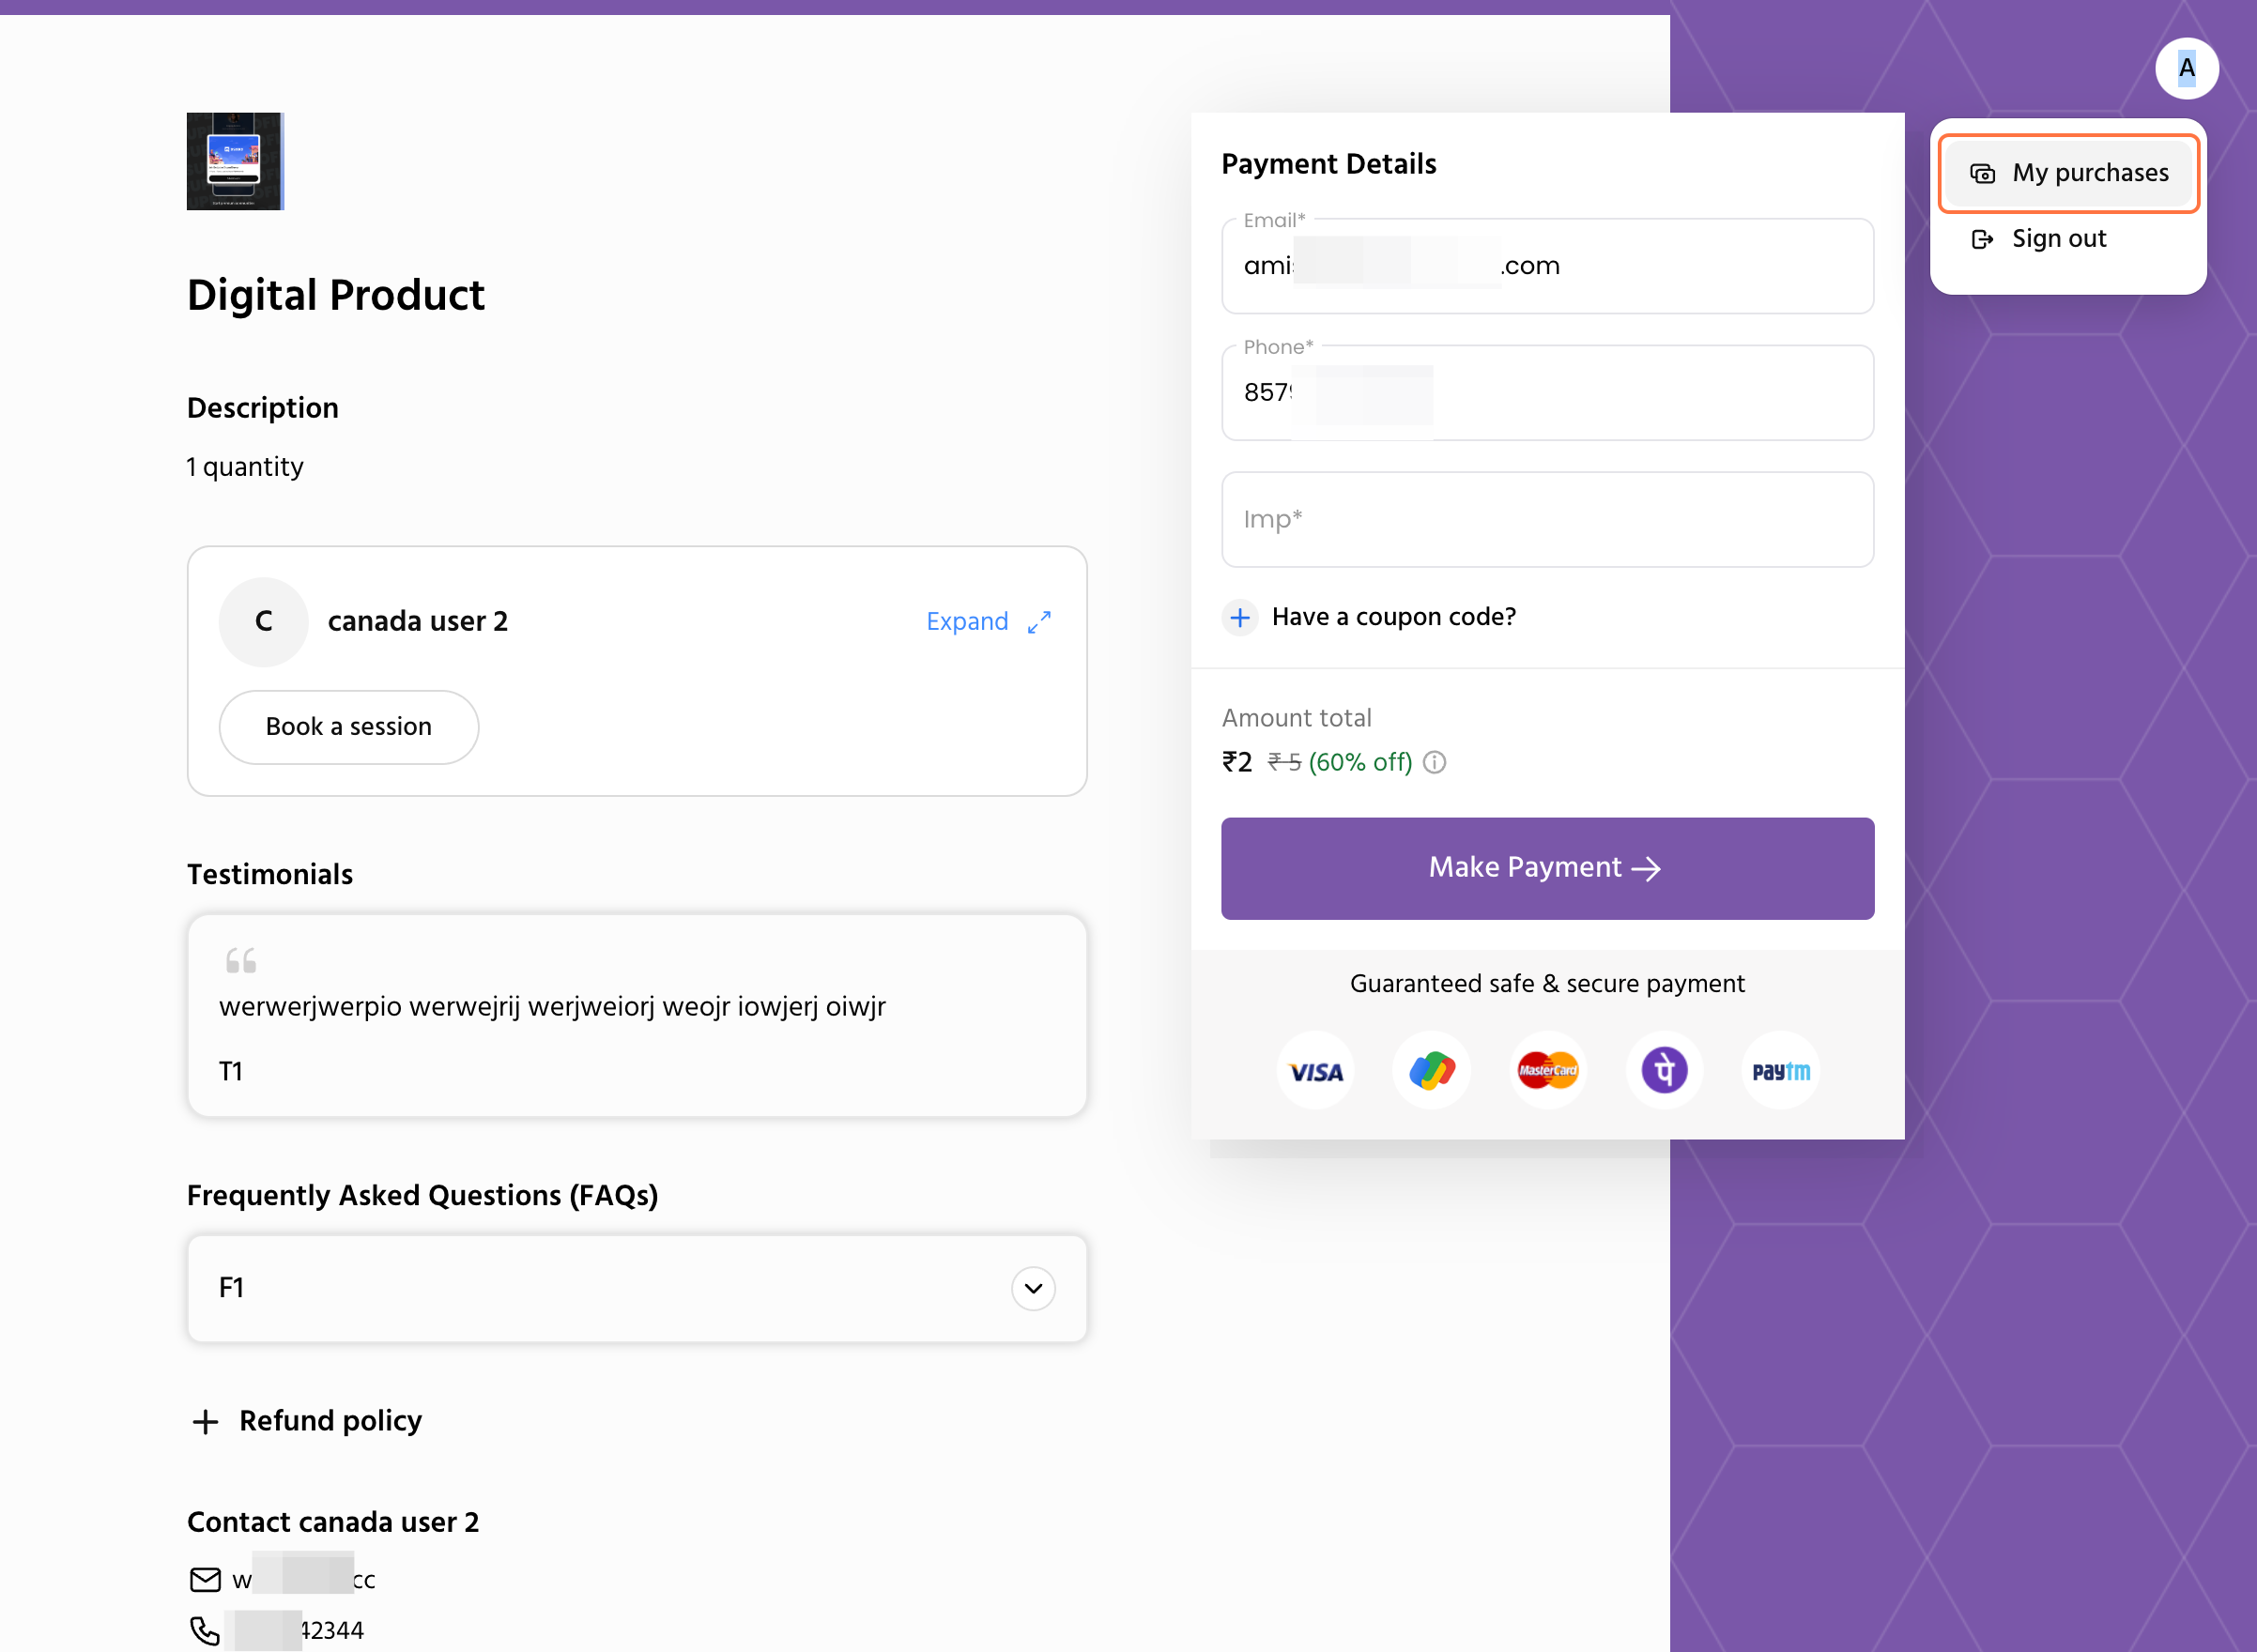Screen dimensions: 2257x1652
Task: Expand the Refund policy section
Action: pos(205,1421)
